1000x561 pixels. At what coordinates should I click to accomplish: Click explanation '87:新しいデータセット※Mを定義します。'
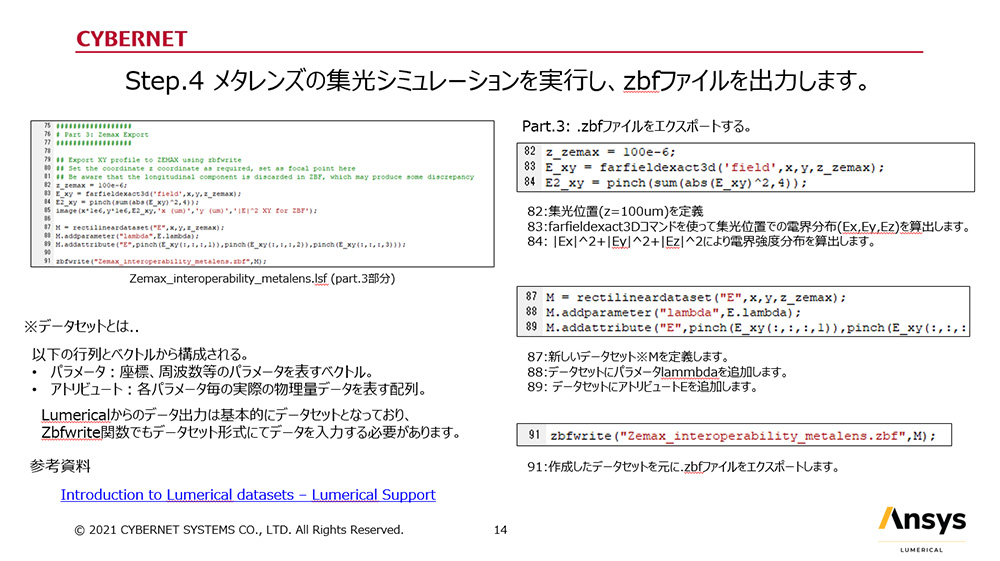coord(628,356)
